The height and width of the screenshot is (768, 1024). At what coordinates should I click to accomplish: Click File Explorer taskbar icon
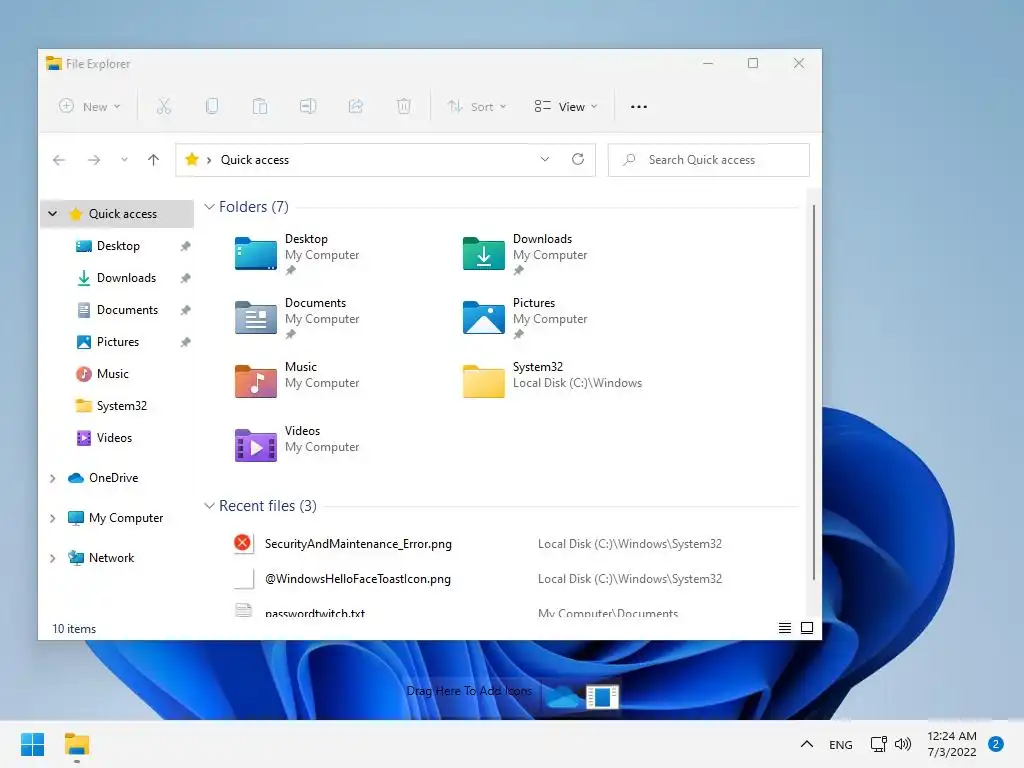point(76,744)
